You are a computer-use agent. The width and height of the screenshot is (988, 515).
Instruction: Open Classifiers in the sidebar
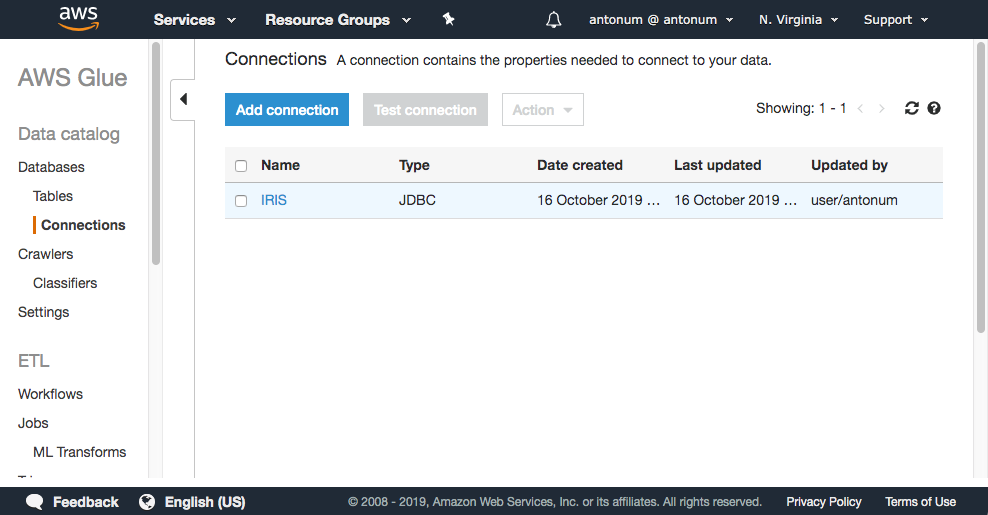point(65,283)
